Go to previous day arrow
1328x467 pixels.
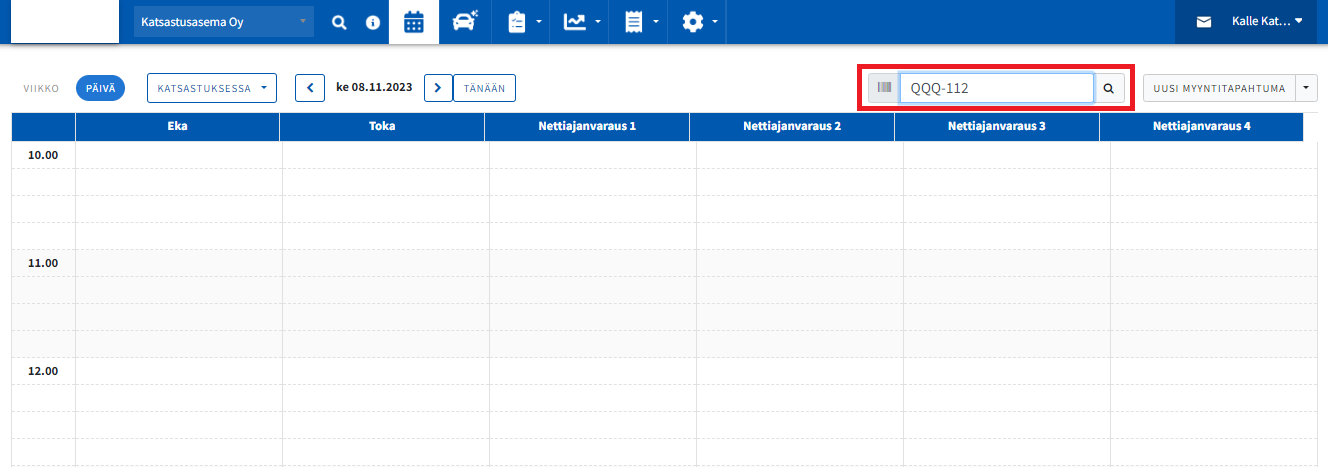[310, 88]
